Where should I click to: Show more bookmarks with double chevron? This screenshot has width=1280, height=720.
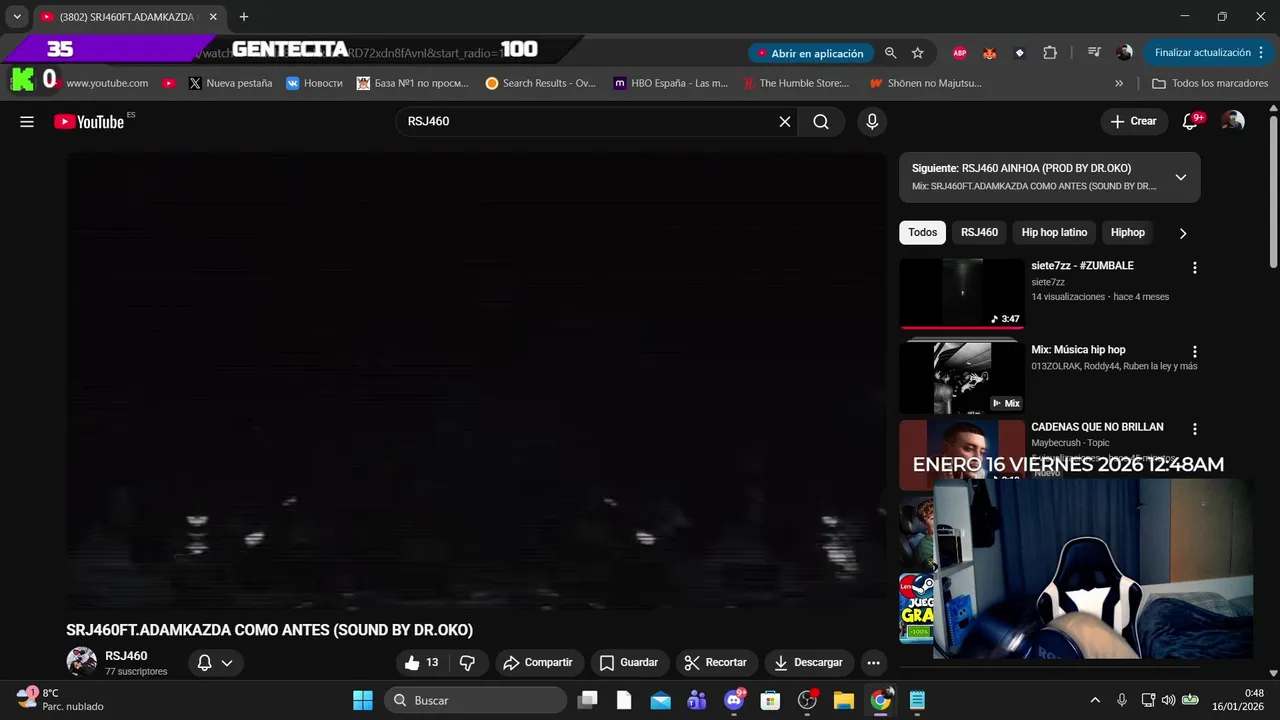(1119, 83)
